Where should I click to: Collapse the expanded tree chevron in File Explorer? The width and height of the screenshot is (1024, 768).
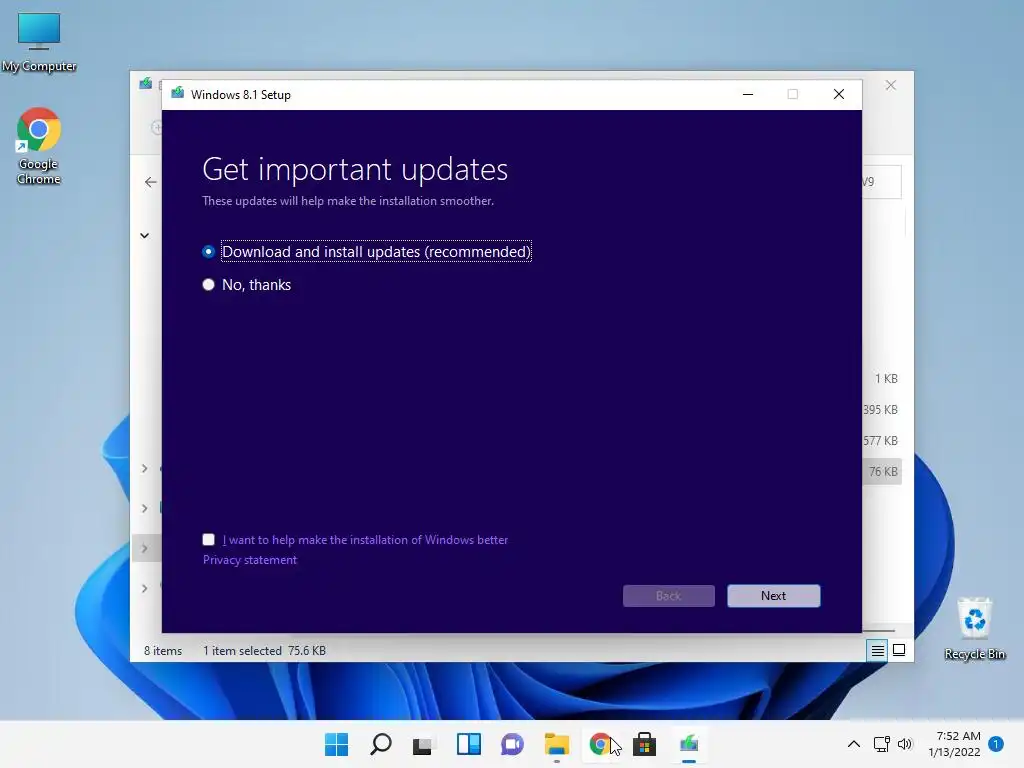pos(144,236)
